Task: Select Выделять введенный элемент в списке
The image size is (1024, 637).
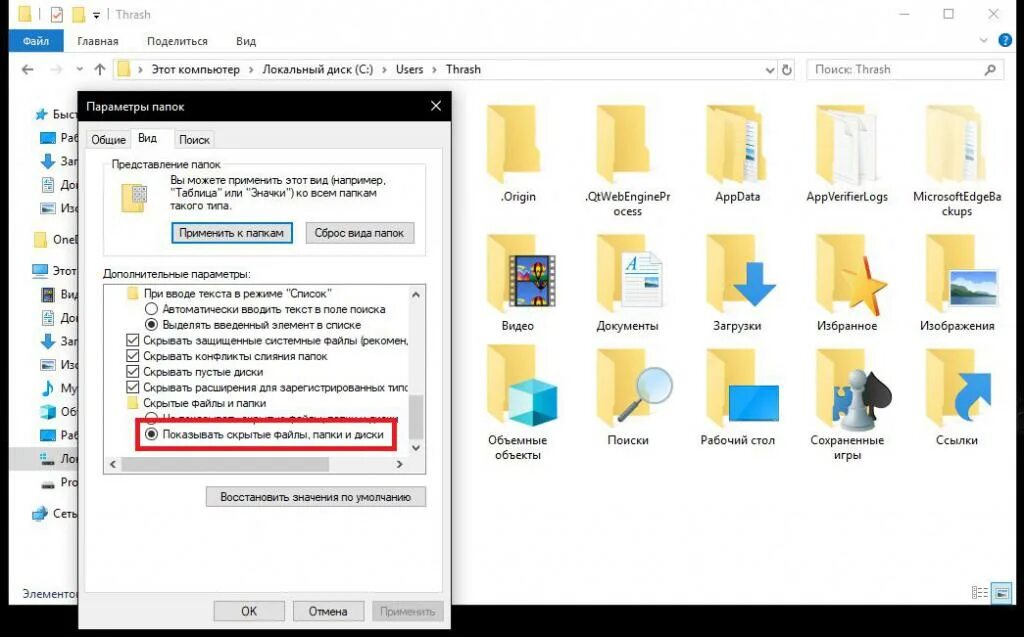Action: point(152,324)
